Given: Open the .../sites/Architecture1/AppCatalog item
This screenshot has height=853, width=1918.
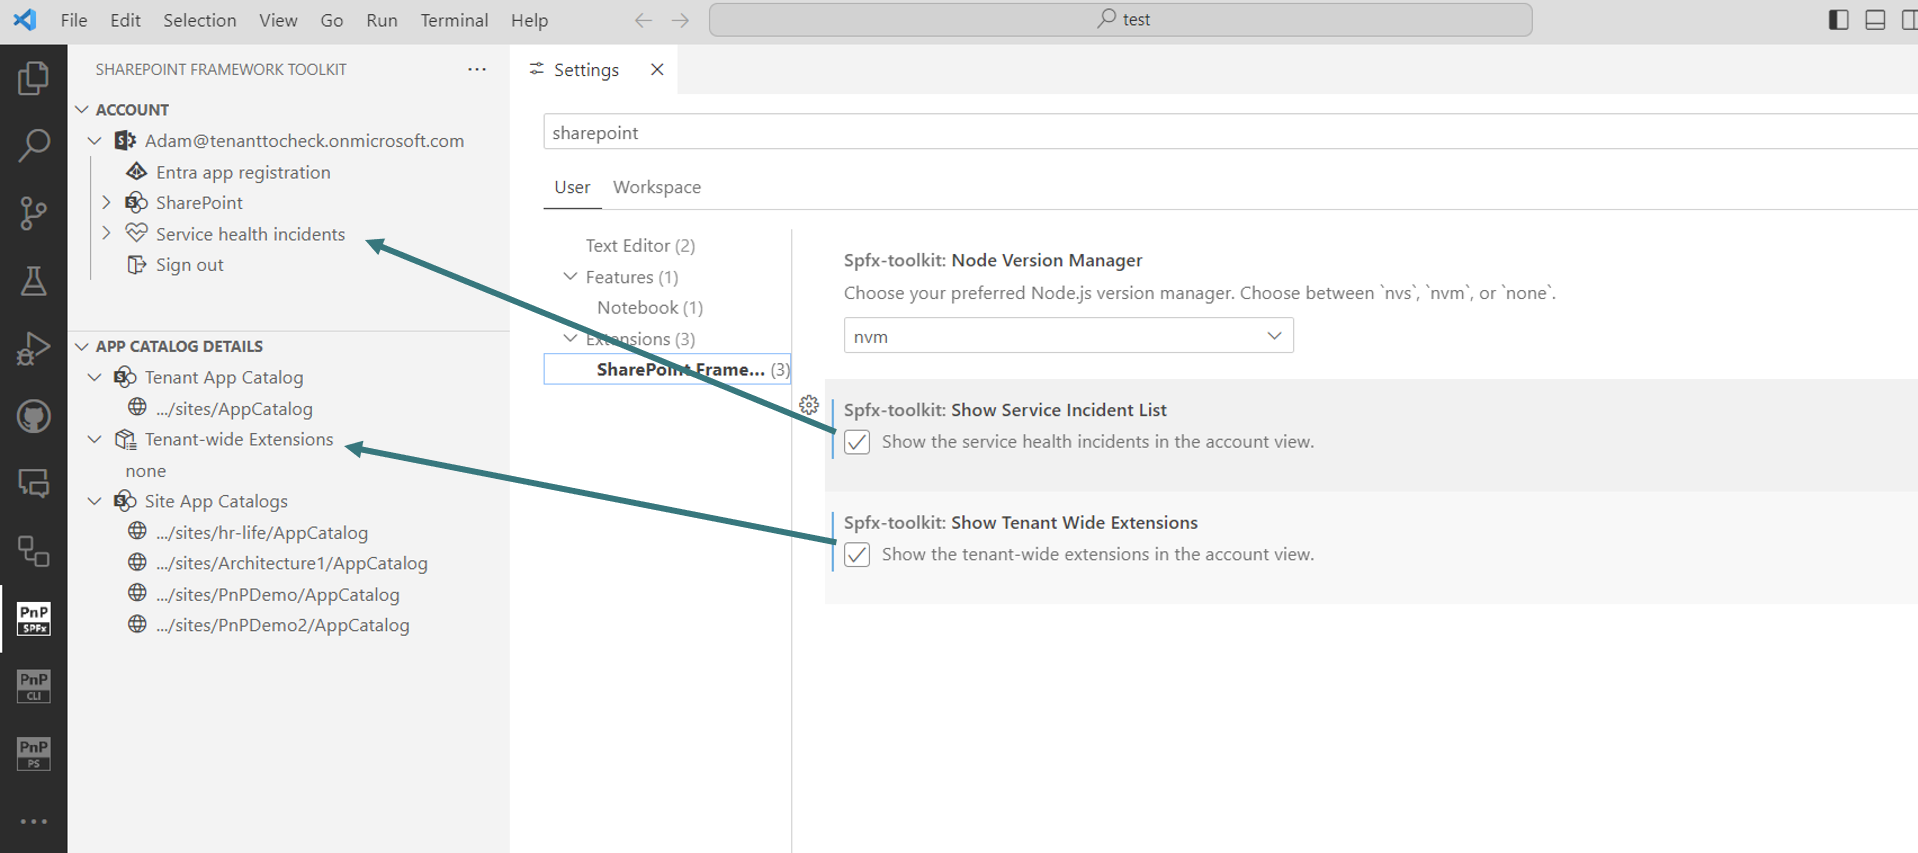Looking at the screenshot, I should (x=292, y=563).
